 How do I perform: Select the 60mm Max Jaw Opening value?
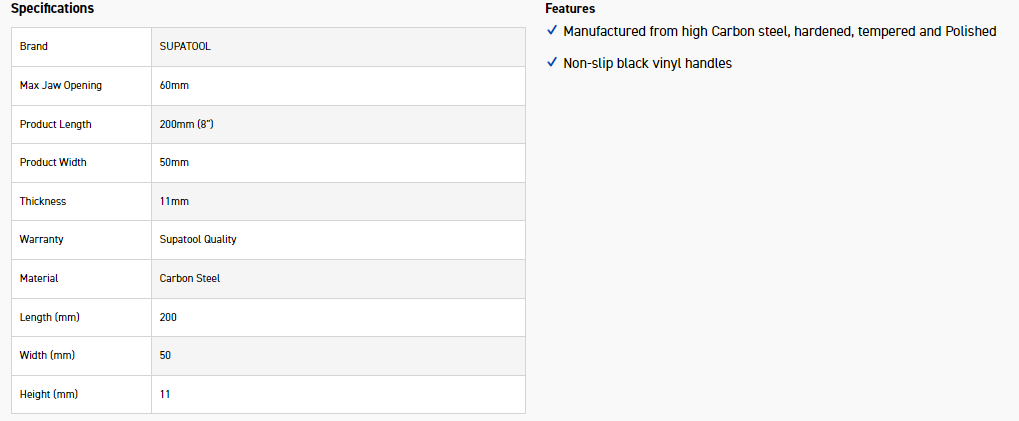point(174,85)
